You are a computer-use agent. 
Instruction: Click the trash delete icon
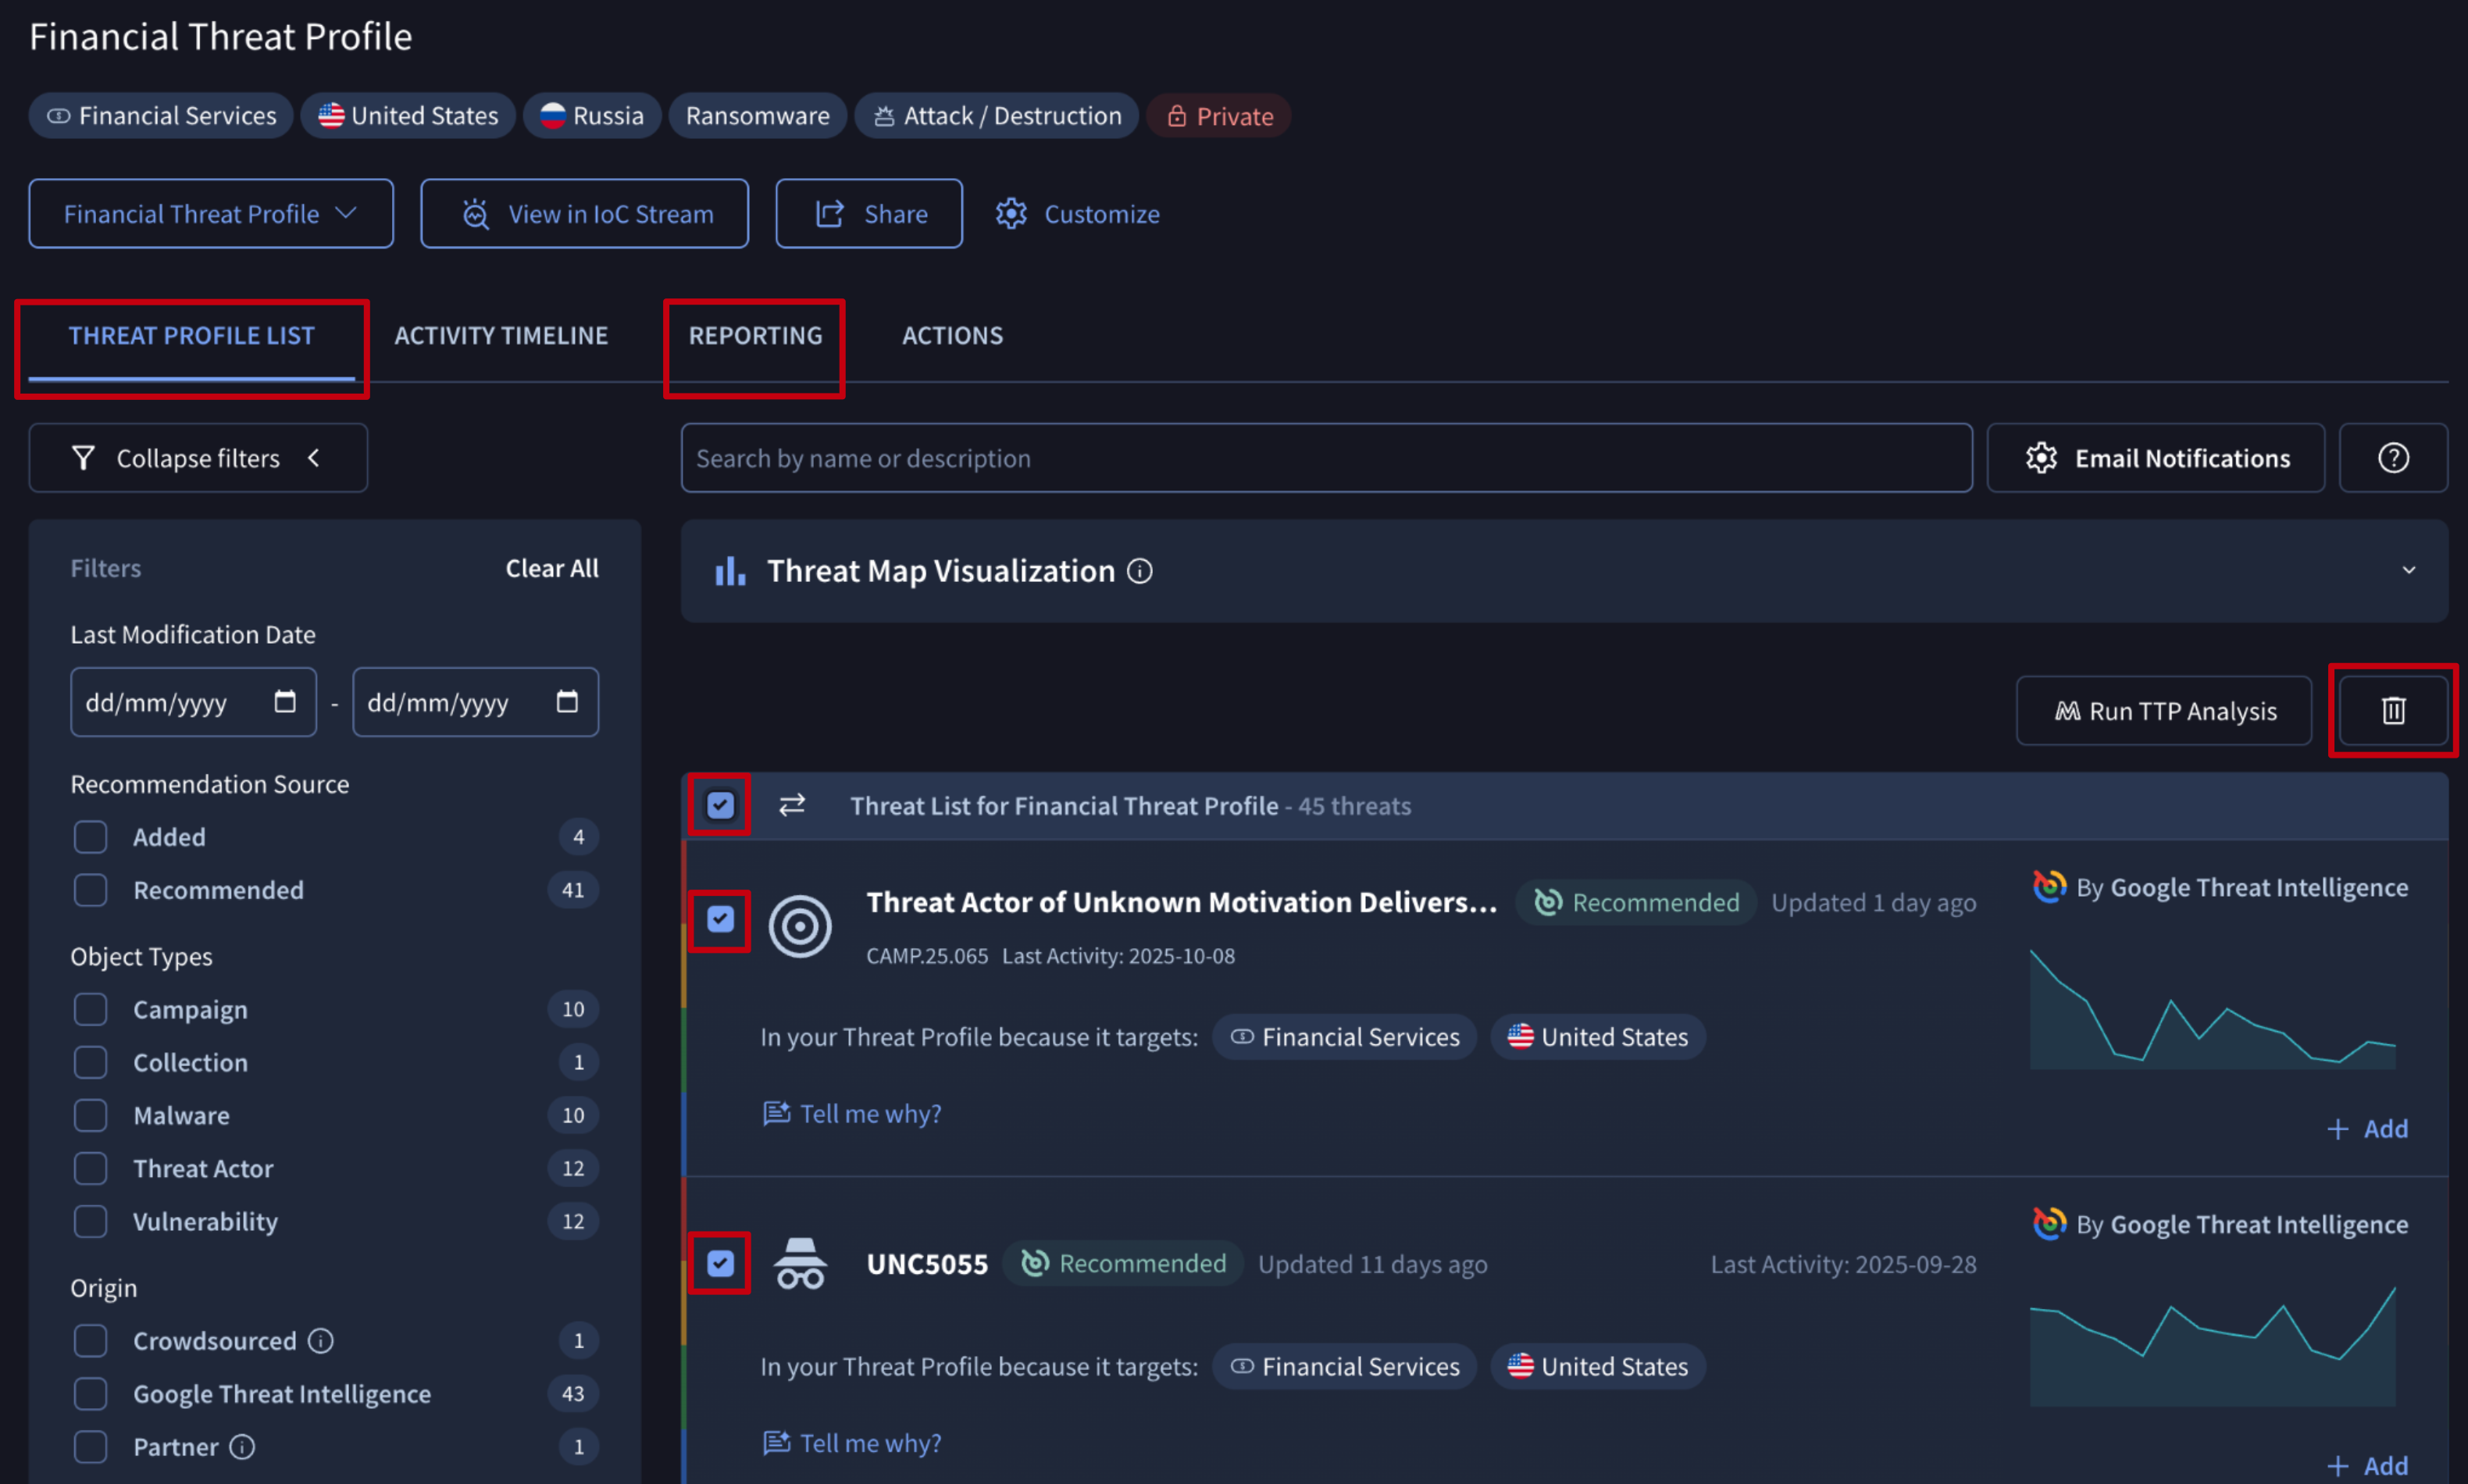coord(2392,710)
